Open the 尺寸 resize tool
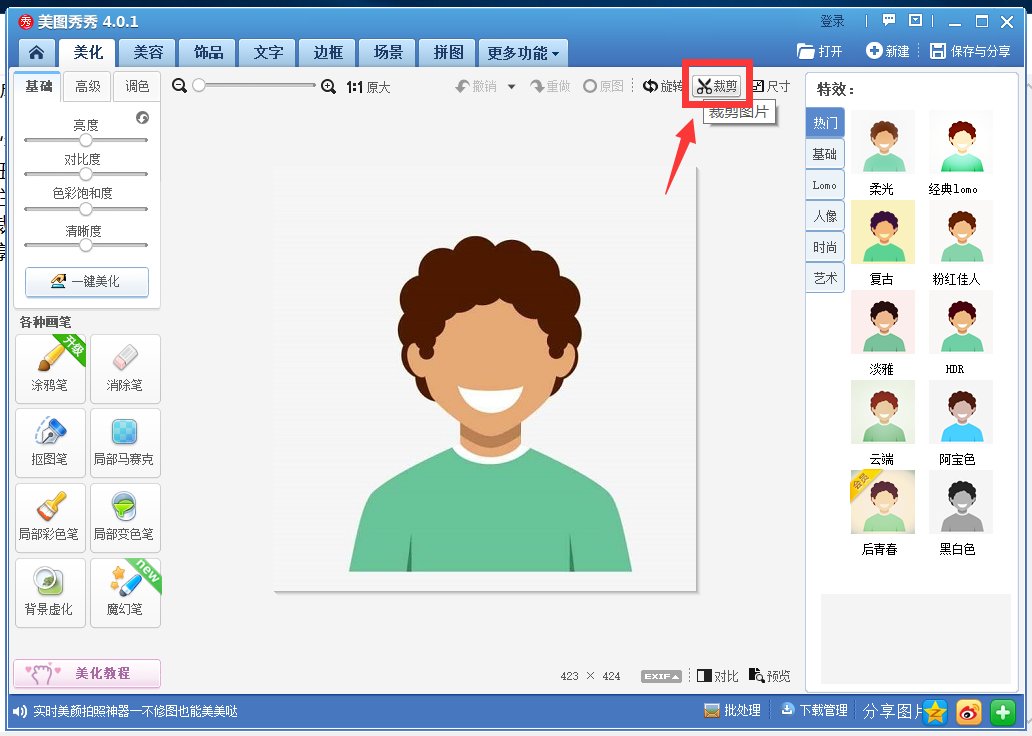The height and width of the screenshot is (736, 1032). pos(771,86)
